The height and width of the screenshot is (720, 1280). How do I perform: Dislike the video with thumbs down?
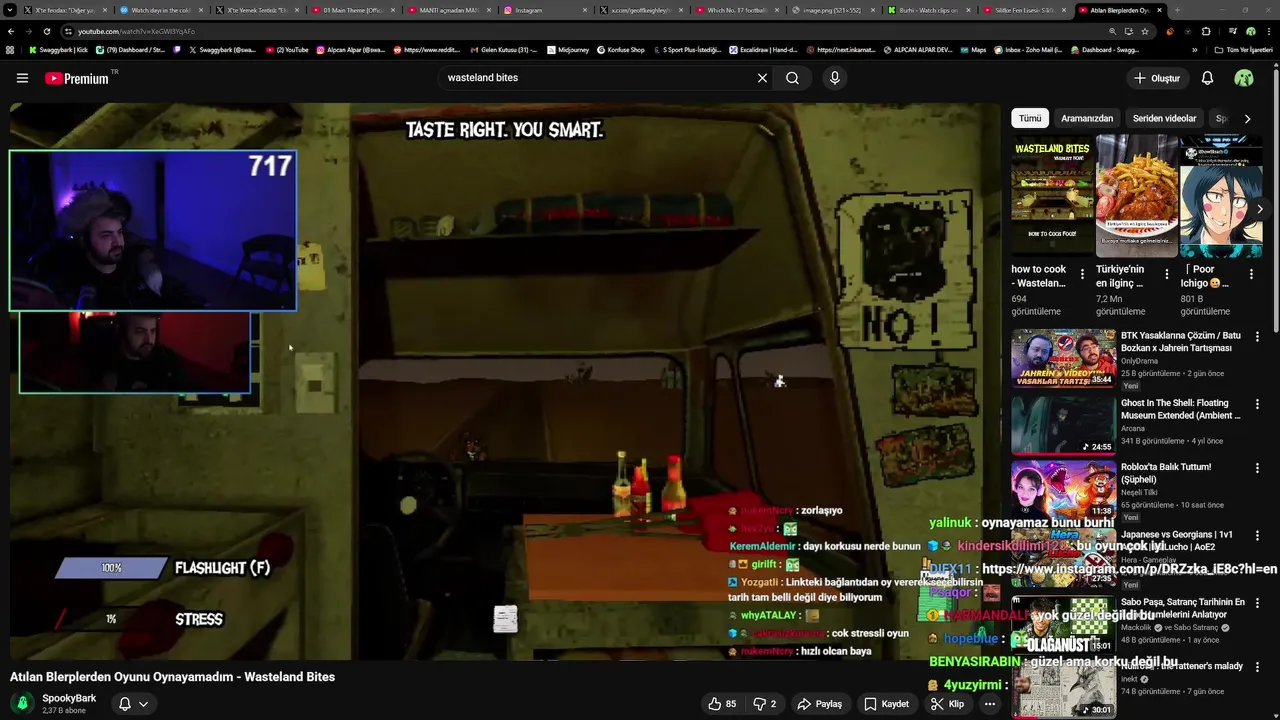pos(764,704)
